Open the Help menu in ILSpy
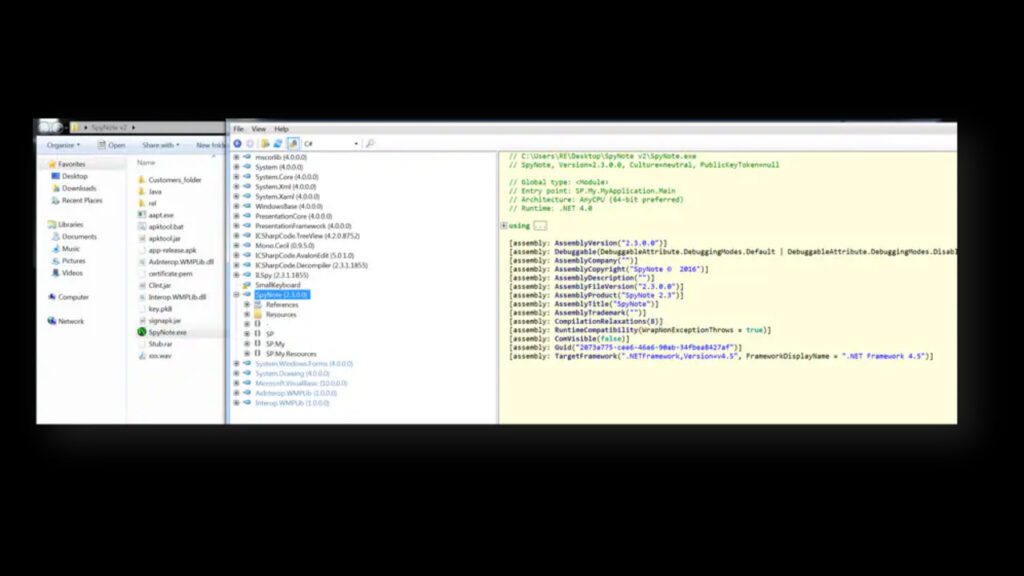This screenshot has height=576, width=1024. coord(281,129)
